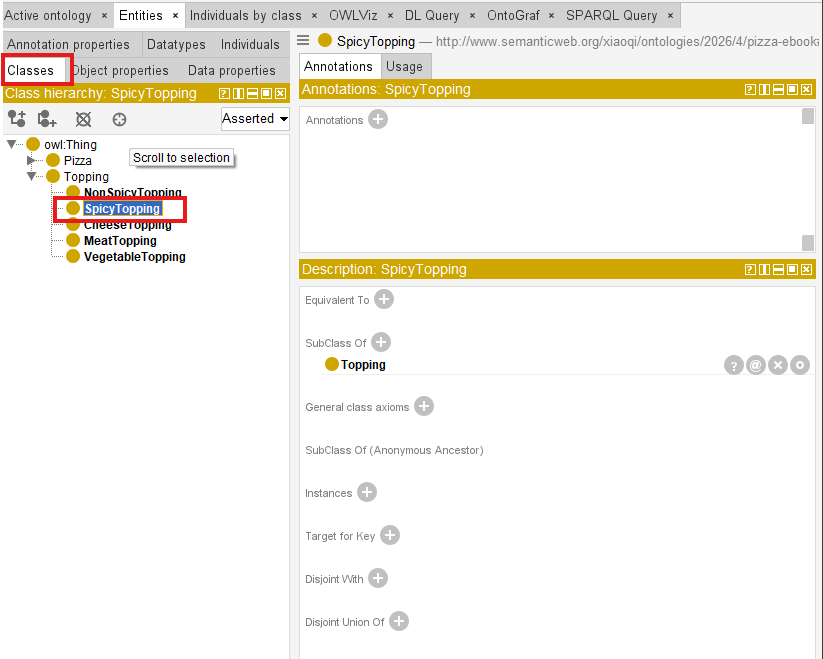
Task: Open the Datatypes tab
Action: point(176,45)
